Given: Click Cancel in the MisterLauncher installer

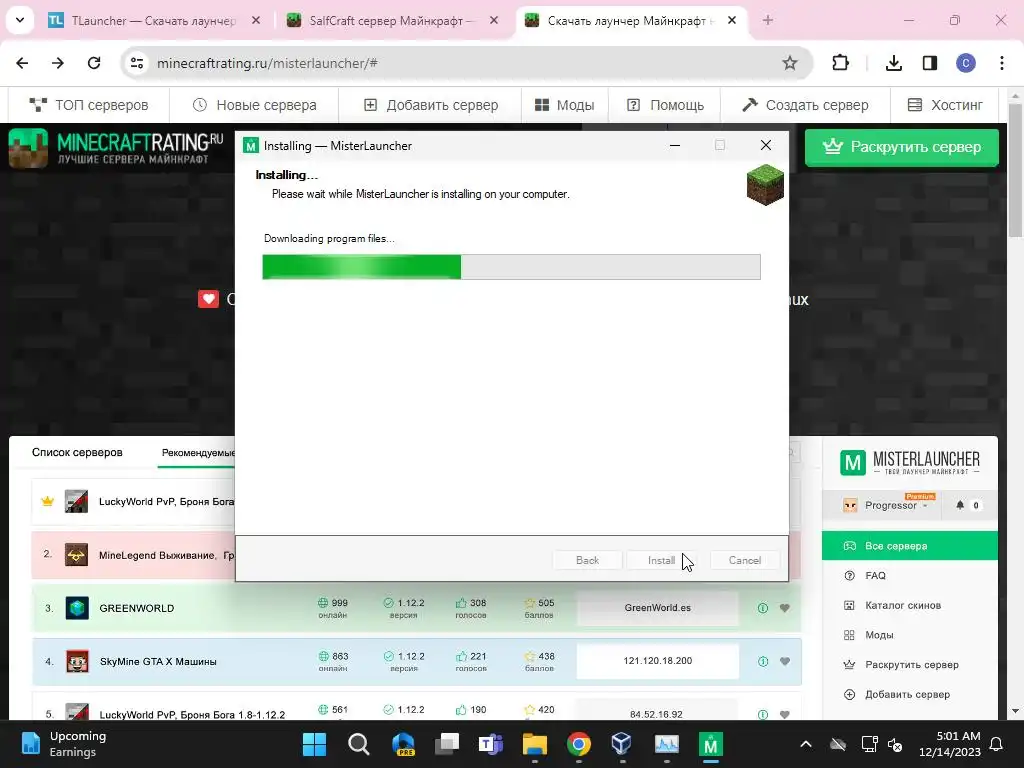Looking at the screenshot, I should tap(744, 560).
